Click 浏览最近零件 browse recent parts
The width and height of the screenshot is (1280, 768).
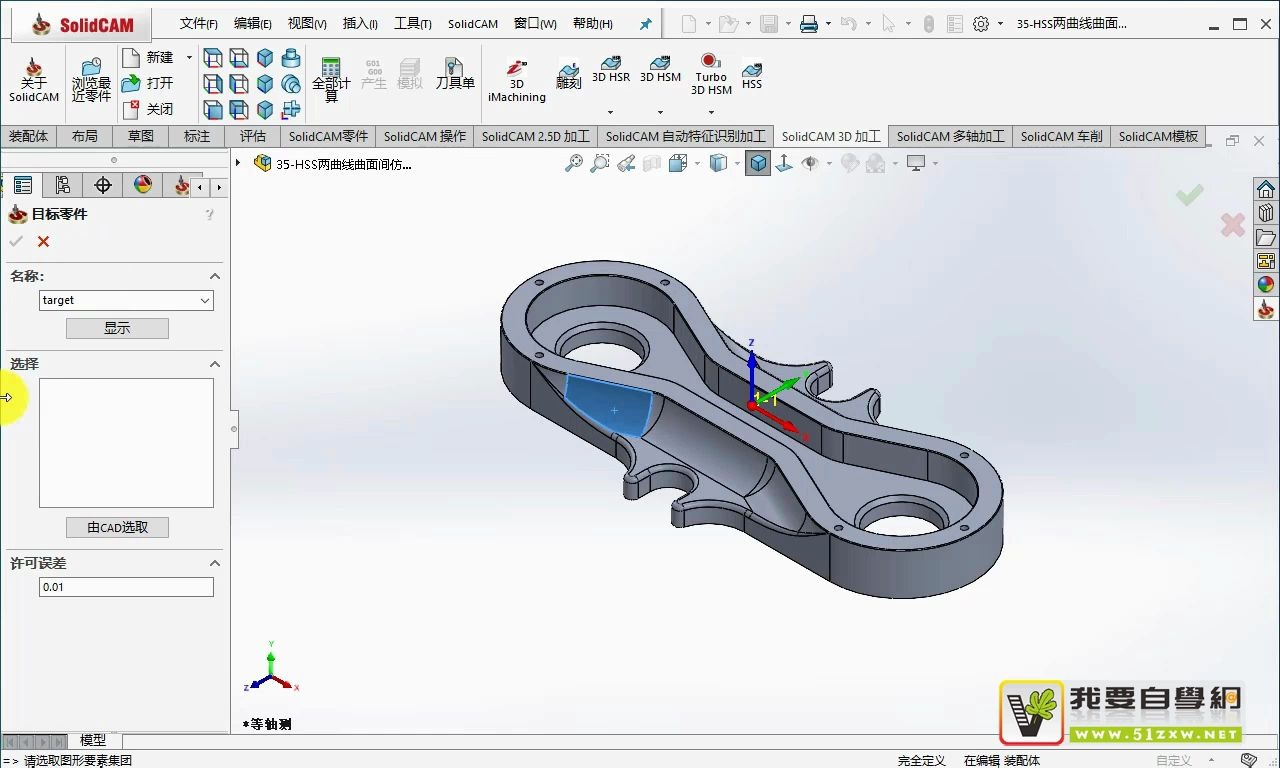point(91,81)
